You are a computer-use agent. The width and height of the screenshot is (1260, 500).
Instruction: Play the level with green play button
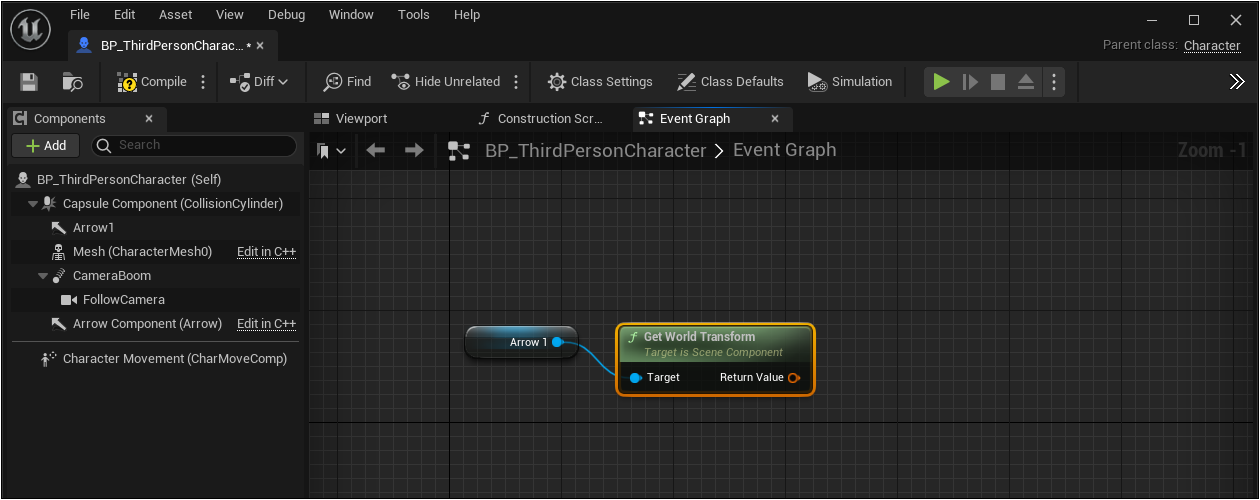pos(941,82)
